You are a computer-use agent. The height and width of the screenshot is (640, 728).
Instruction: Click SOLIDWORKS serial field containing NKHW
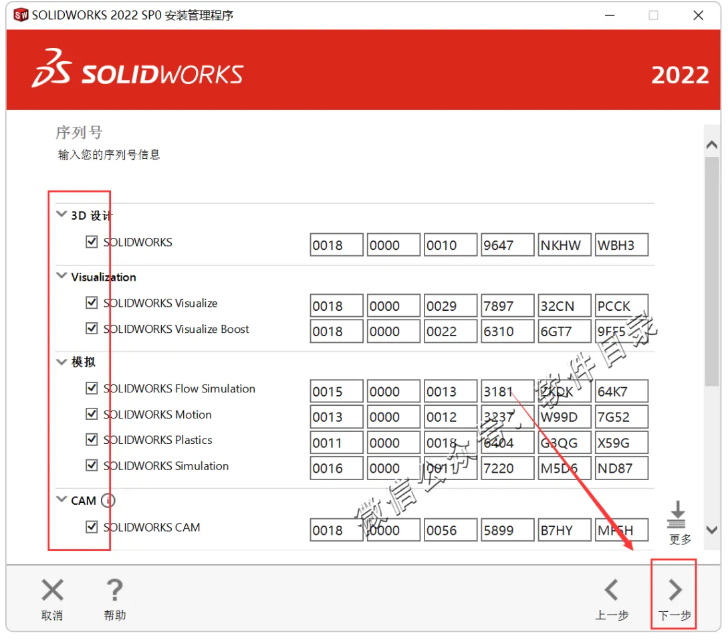coord(564,245)
